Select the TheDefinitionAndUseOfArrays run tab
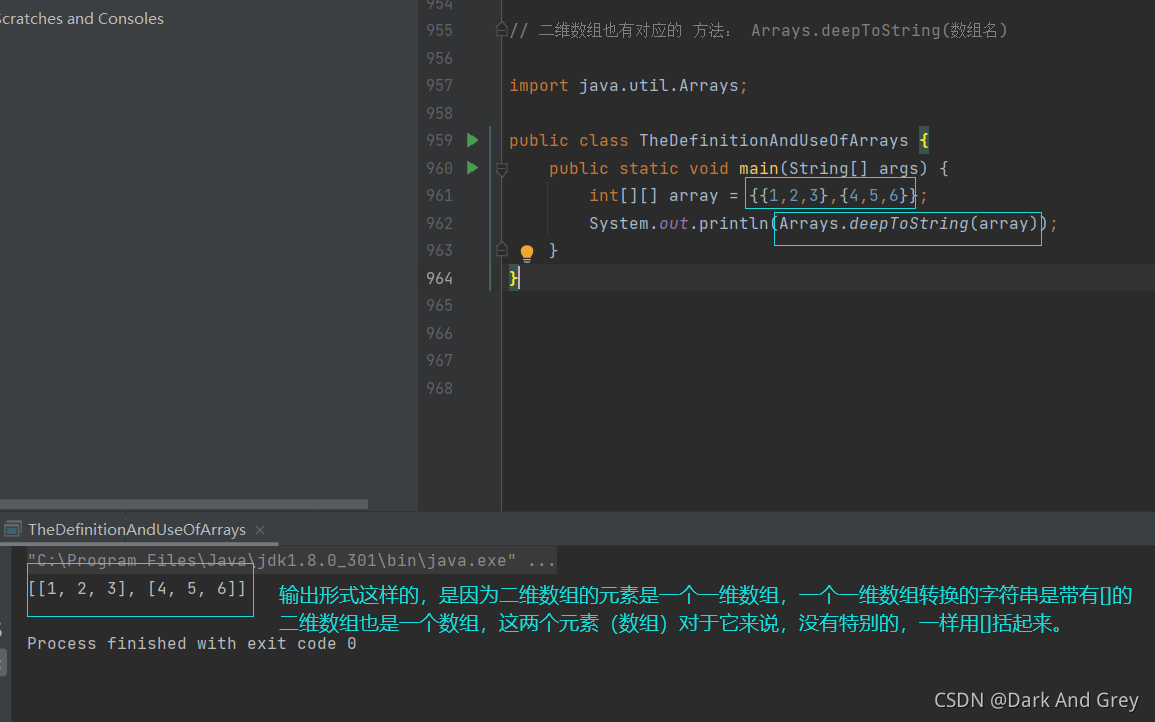 (x=137, y=530)
